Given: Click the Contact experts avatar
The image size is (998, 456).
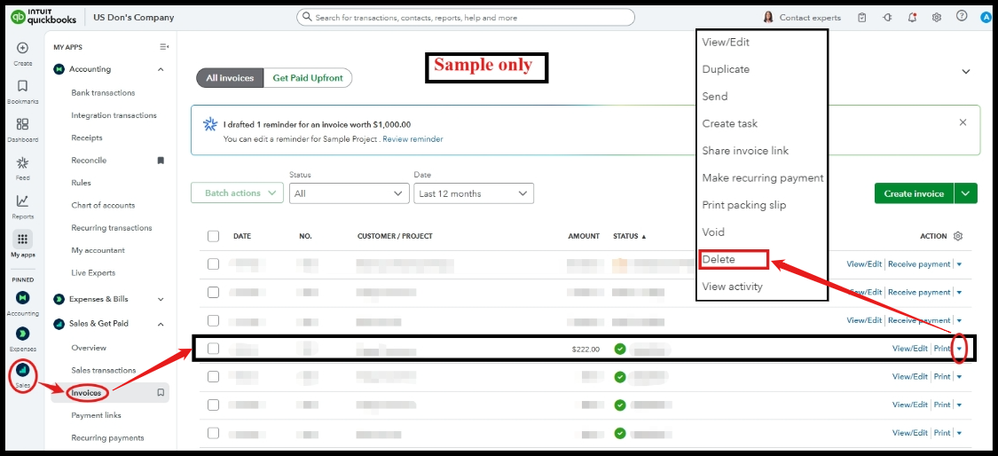Looking at the screenshot, I should coord(768,17).
